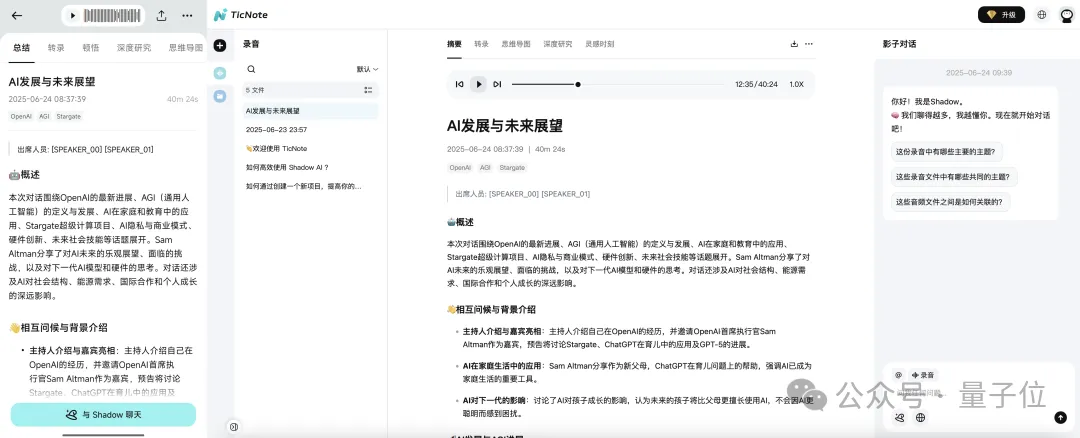The width and height of the screenshot is (1080, 438).
Task: Play the AI发展与未来展望 recording in the desktop player
Action: coord(478,84)
